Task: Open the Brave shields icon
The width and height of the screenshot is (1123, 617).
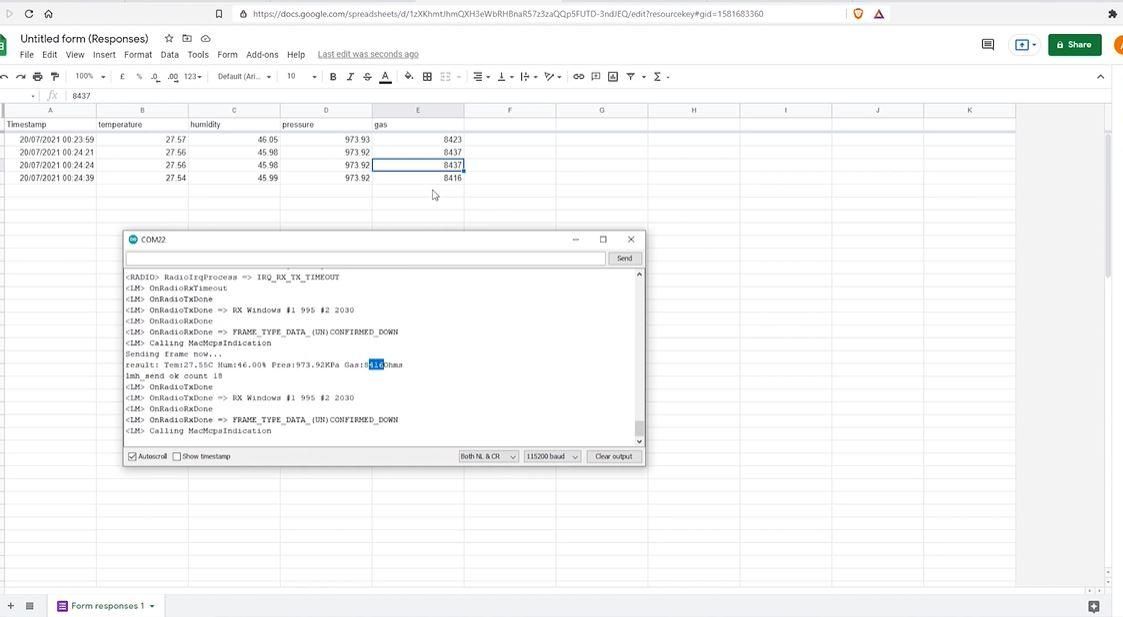Action: 858,14
